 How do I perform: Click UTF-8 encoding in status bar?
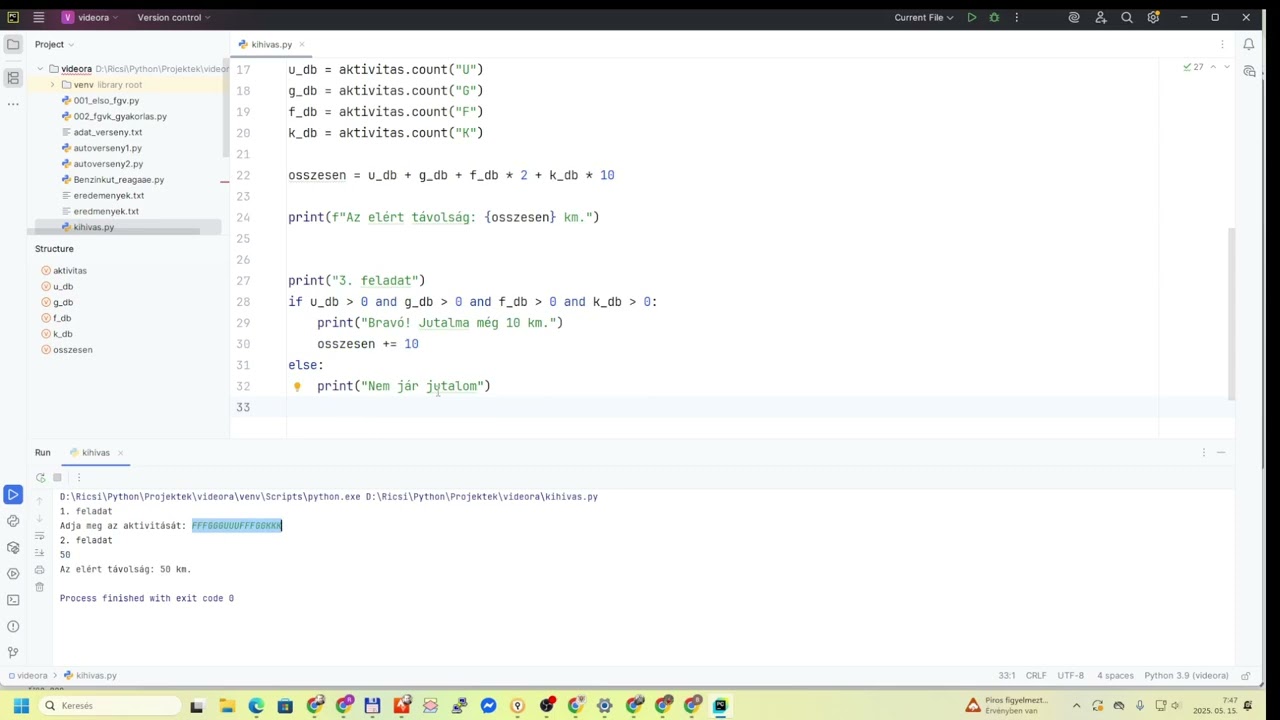(1070, 675)
